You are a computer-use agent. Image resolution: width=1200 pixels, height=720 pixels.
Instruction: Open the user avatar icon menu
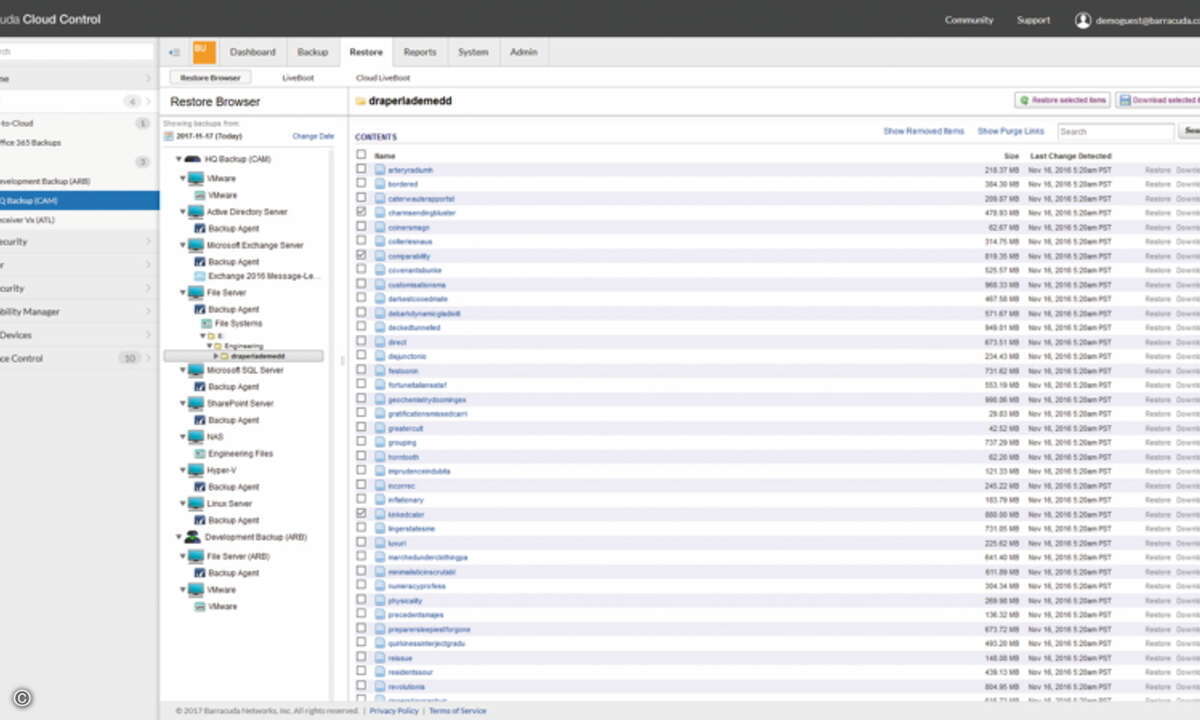(x=1083, y=20)
